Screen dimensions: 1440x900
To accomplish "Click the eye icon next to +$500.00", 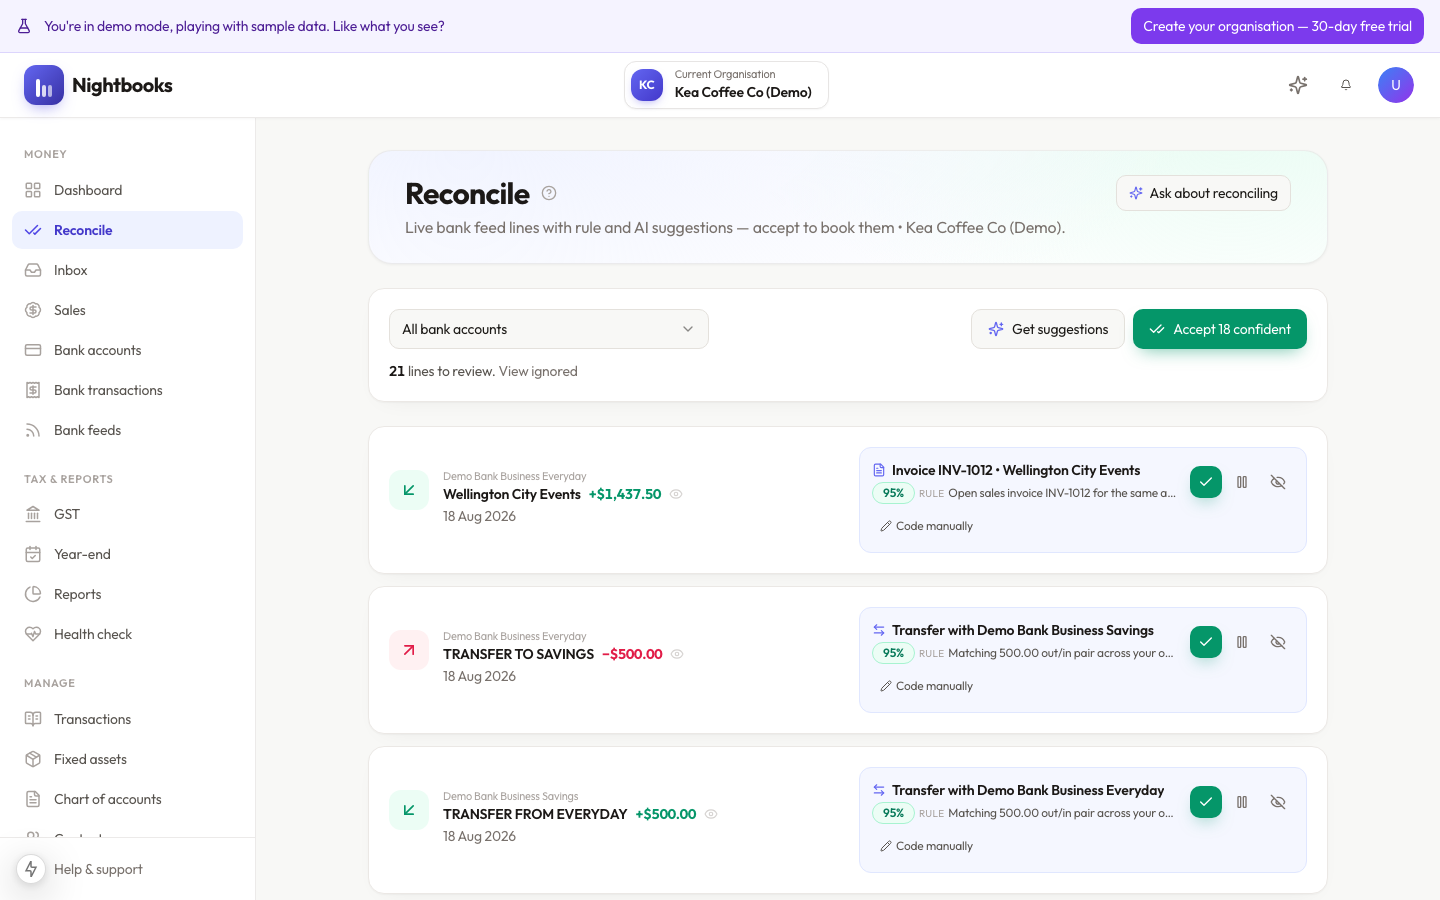I will tap(711, 814).
